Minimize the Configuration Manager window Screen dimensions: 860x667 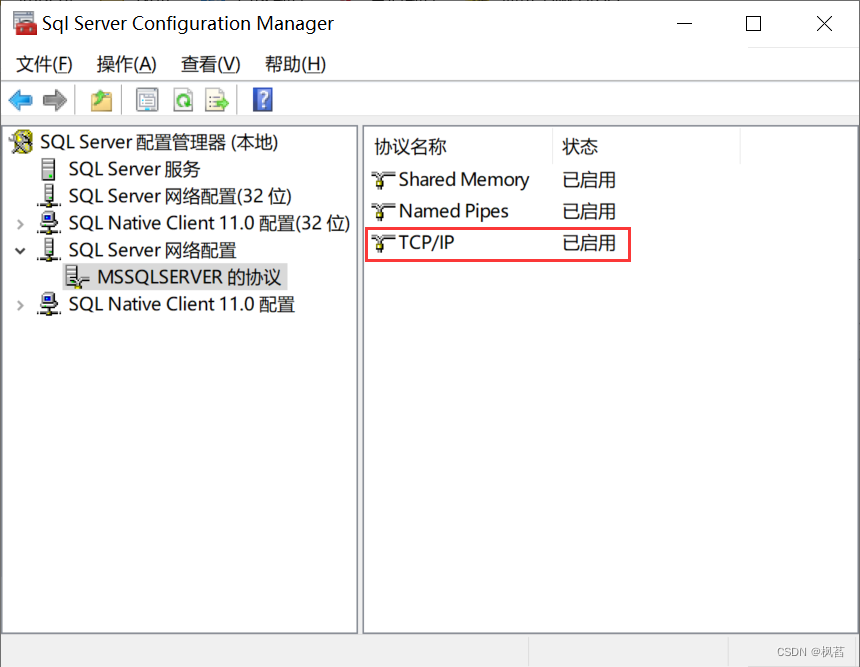click(x=684, y=24)
